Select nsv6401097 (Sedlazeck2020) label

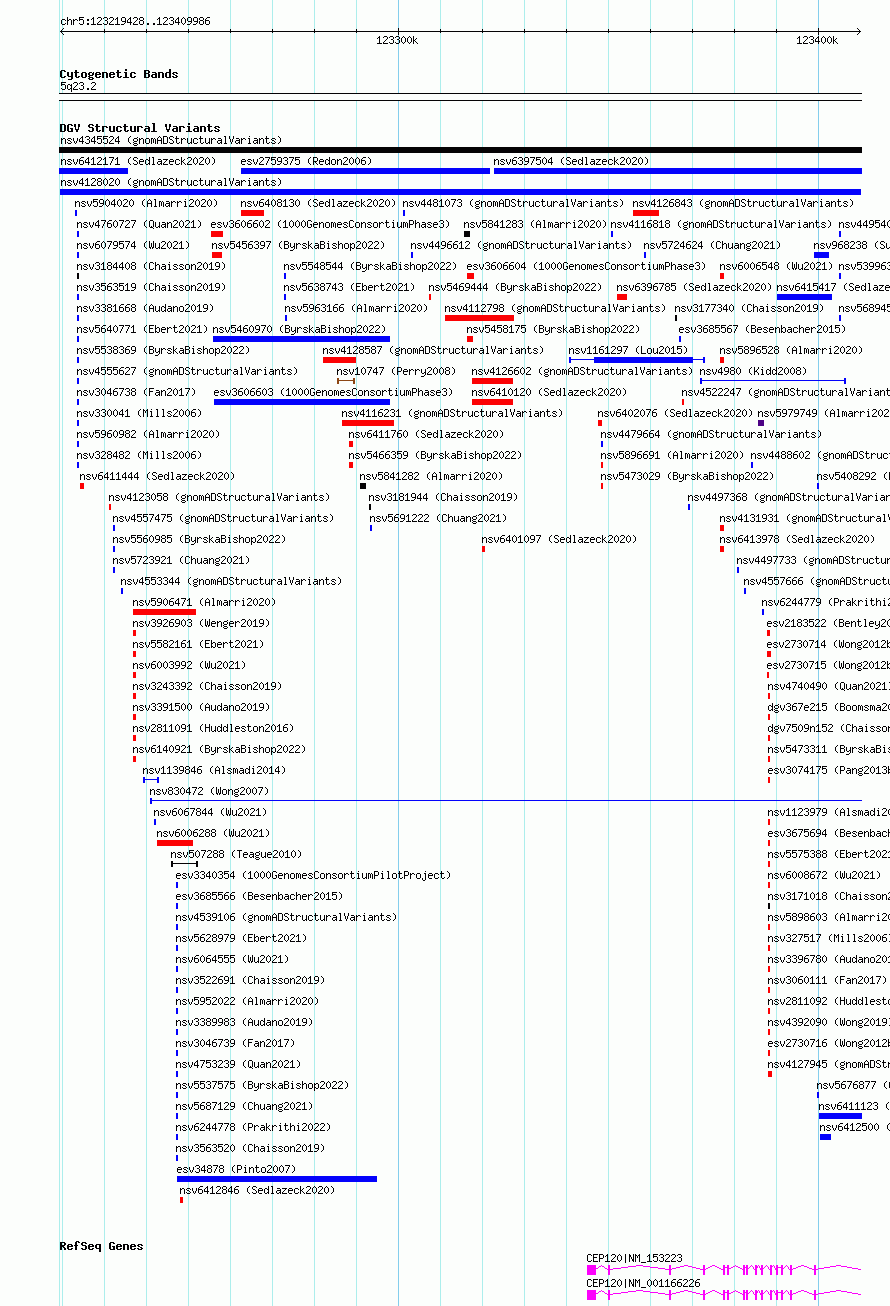click(559, 539)
